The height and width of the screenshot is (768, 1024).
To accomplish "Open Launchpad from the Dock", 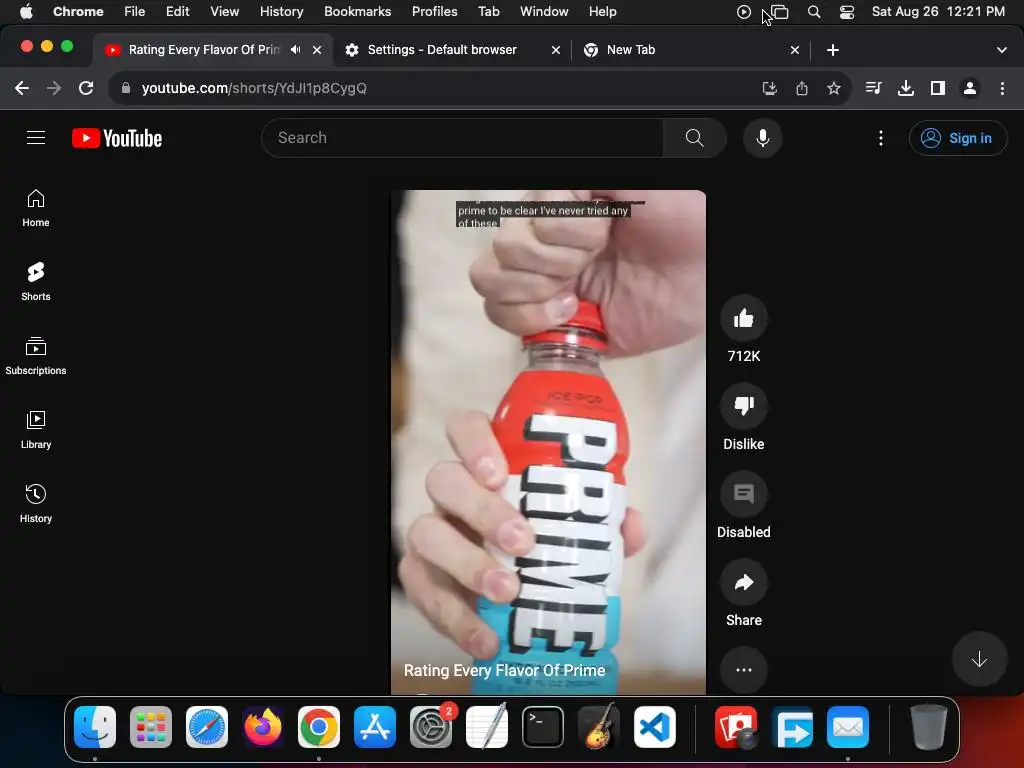I will [x=151, y=727].
